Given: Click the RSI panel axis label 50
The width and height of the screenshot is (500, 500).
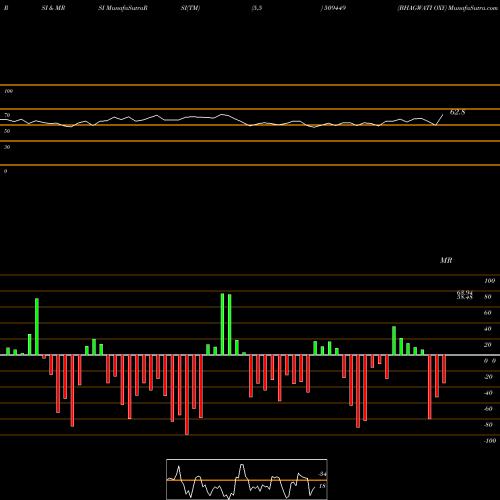Looking at the screenshot, I should [7, 131].
